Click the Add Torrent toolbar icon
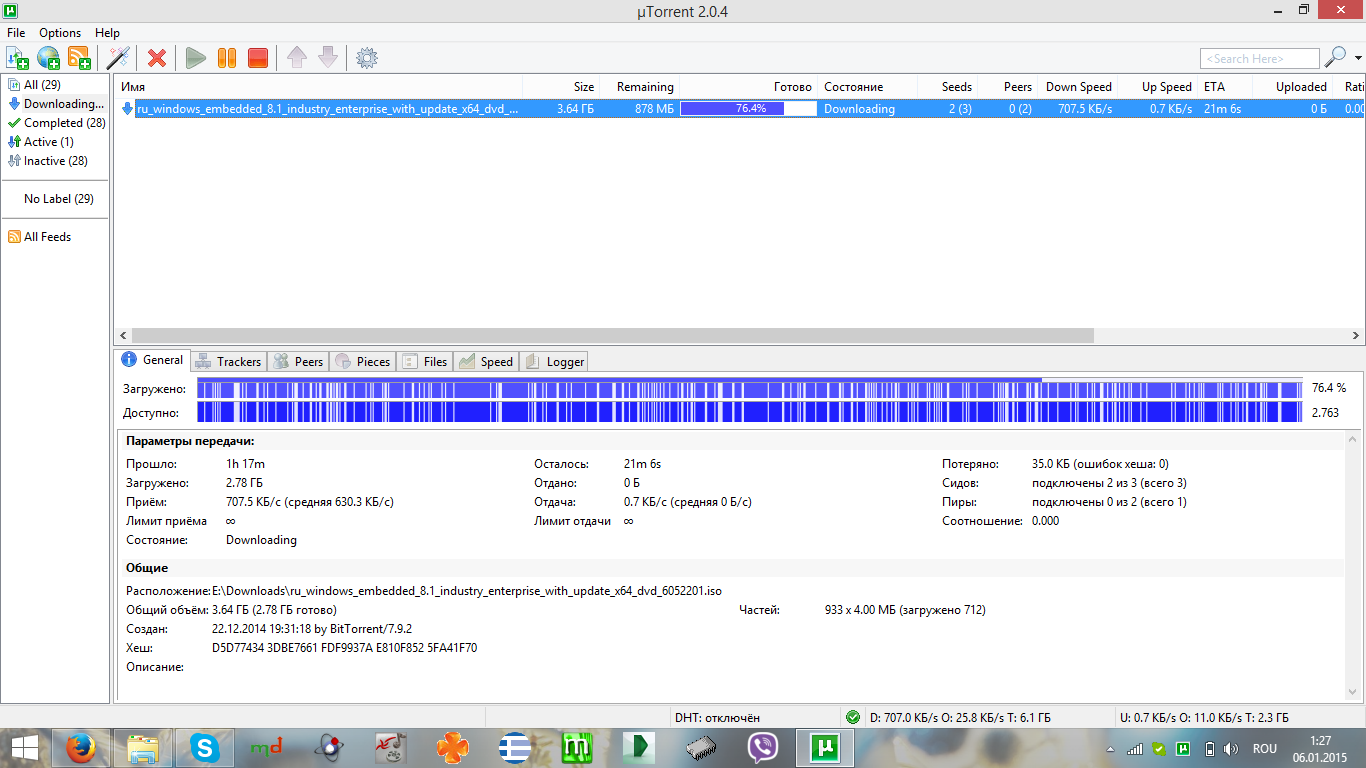The height and width of the screenshot is (768, 1366). [17, 58]
